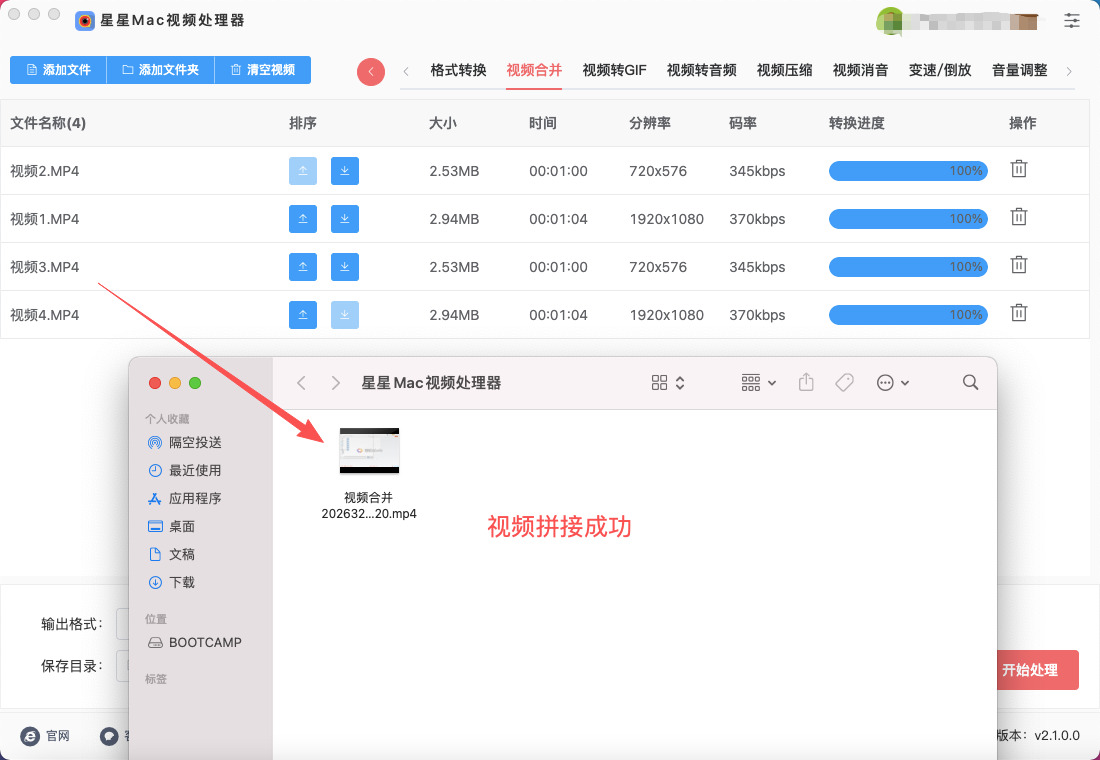Open the 视频转GIF tab
Viewport: 1100px width, 760px height.
click(x=615, y=70)
